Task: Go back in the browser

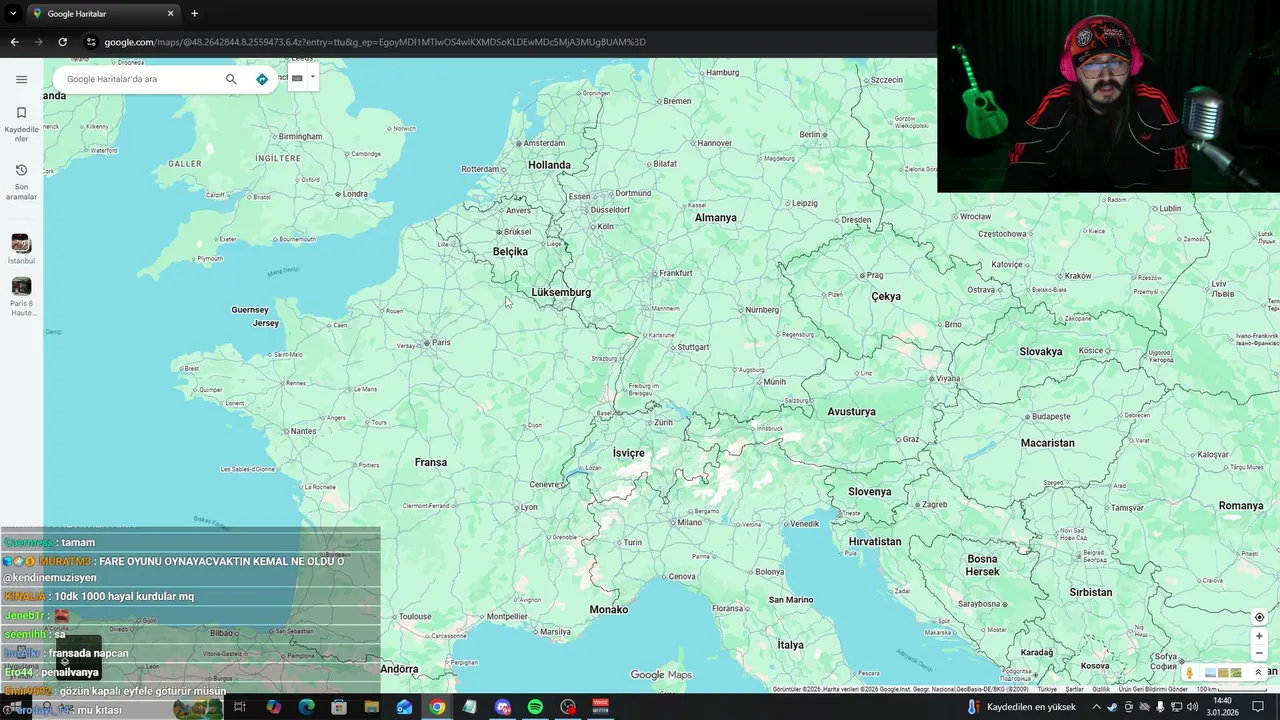Action: pos(14,42)
